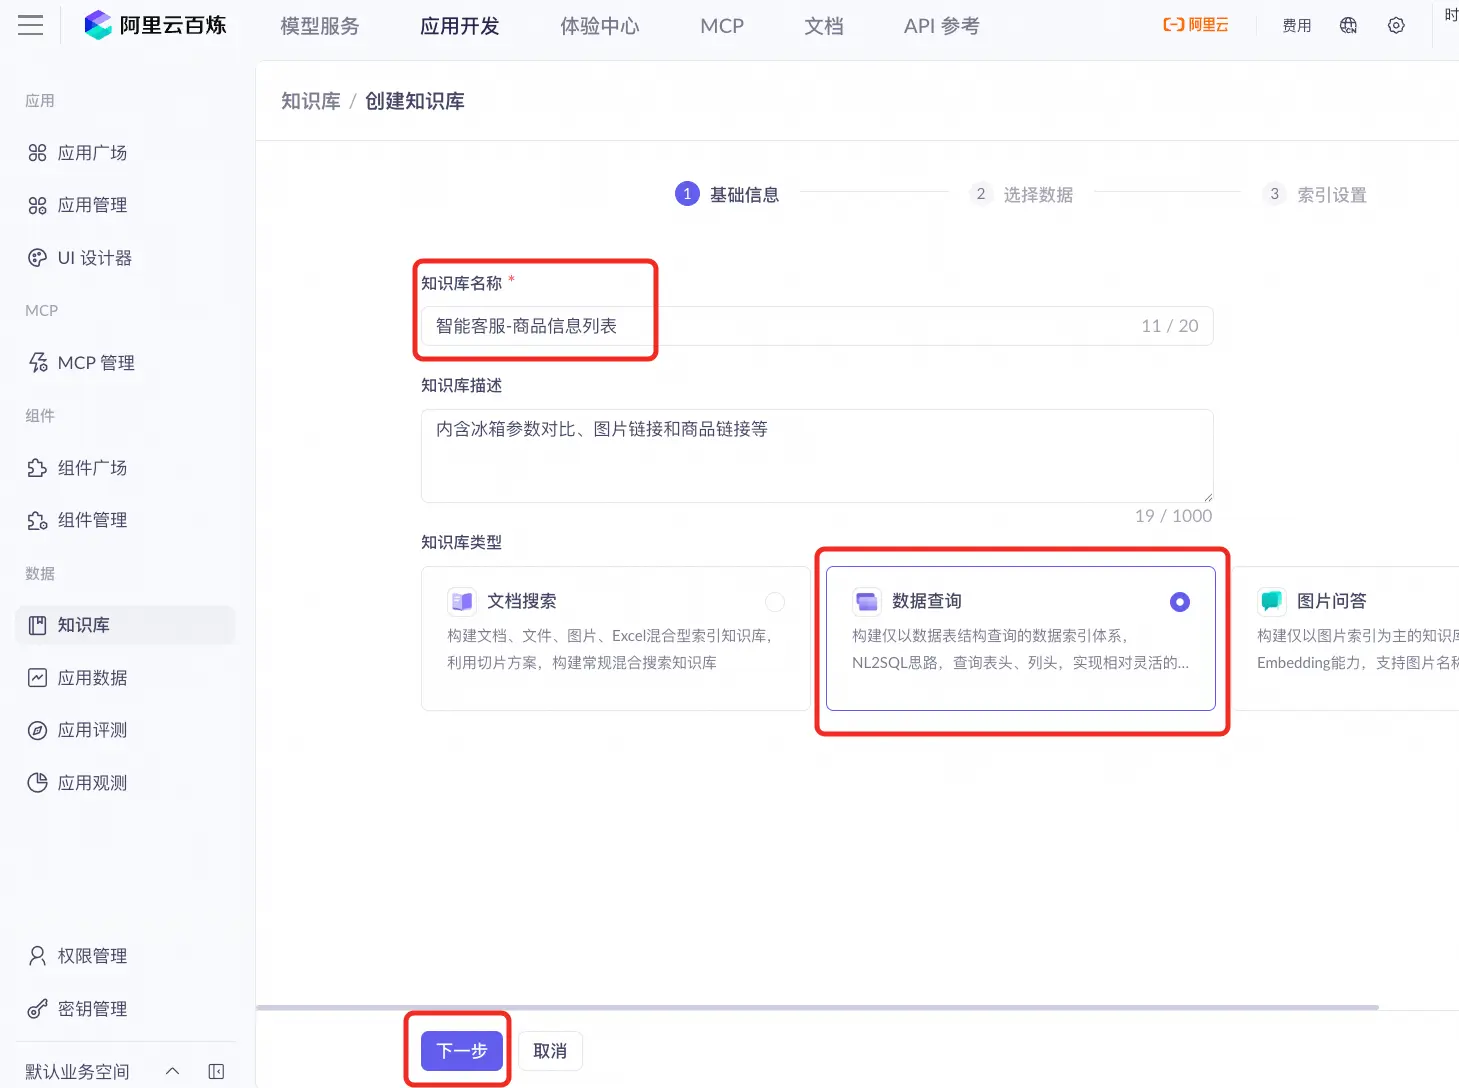Click the 应用观测 pie icon
This screenshot has height=1088, width=1459.
click(x=37, y=783)
